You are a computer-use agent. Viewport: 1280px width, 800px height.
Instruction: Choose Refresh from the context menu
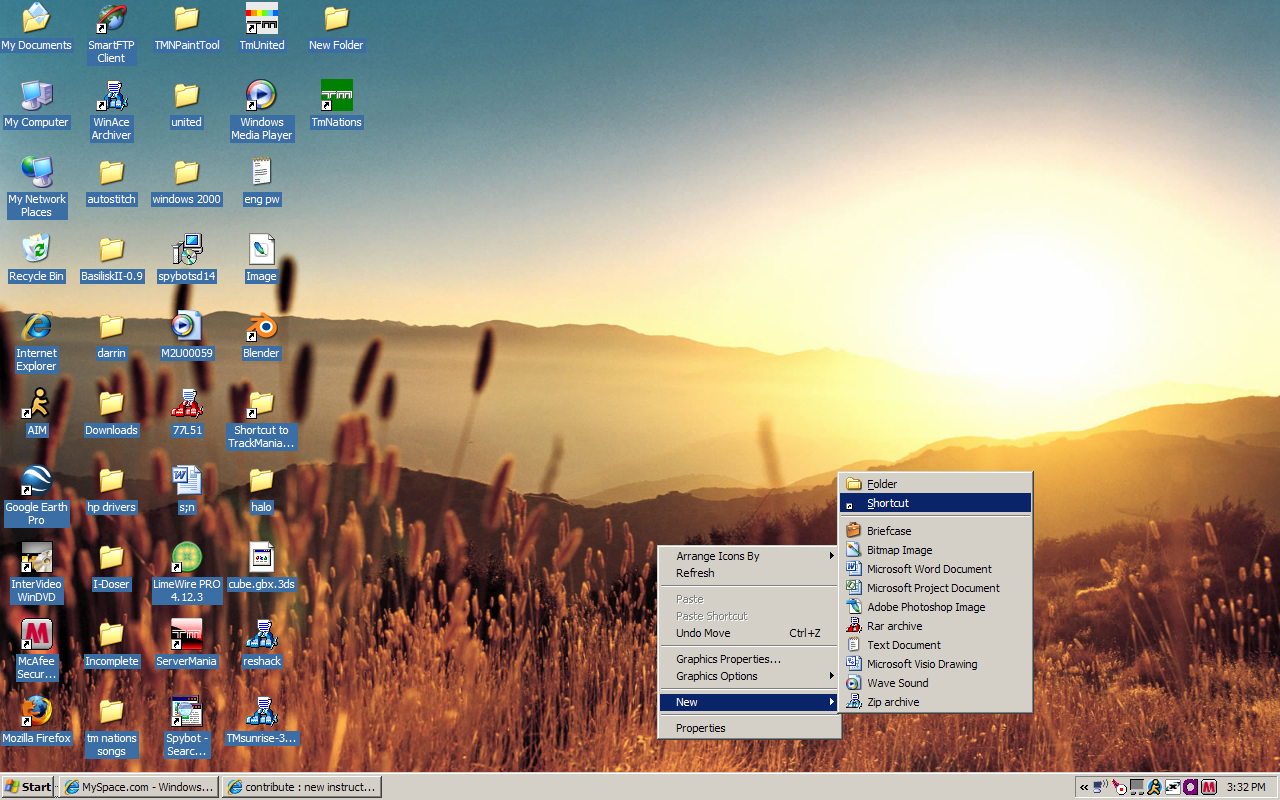click(749, 573)
